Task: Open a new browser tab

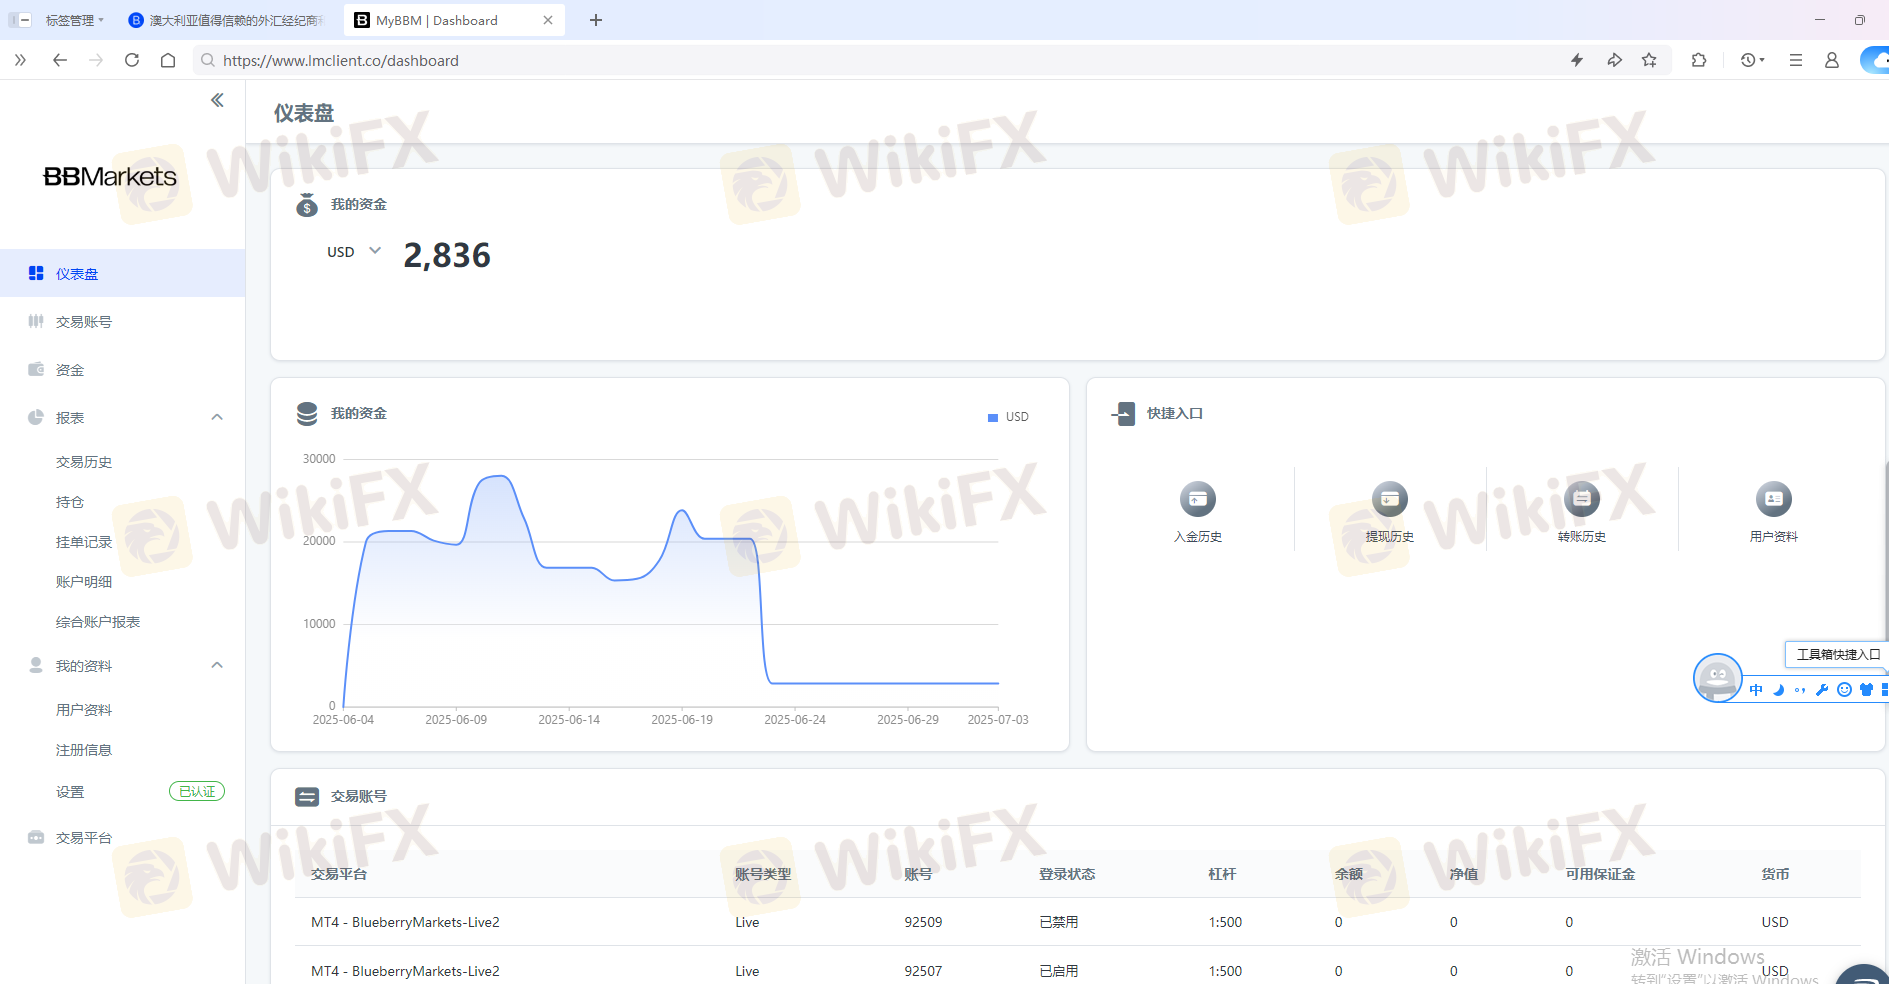Action: (596, 20)
